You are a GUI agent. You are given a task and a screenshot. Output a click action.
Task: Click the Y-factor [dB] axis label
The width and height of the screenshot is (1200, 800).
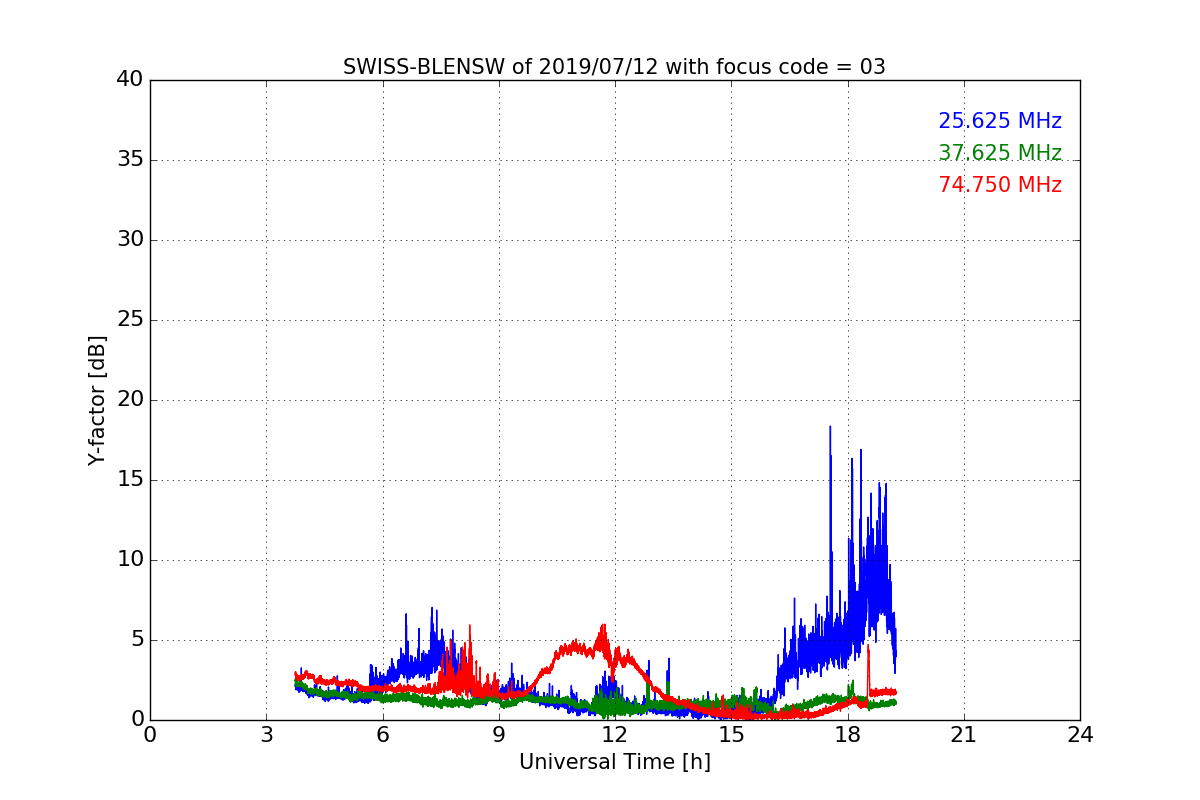click(97, 400)
